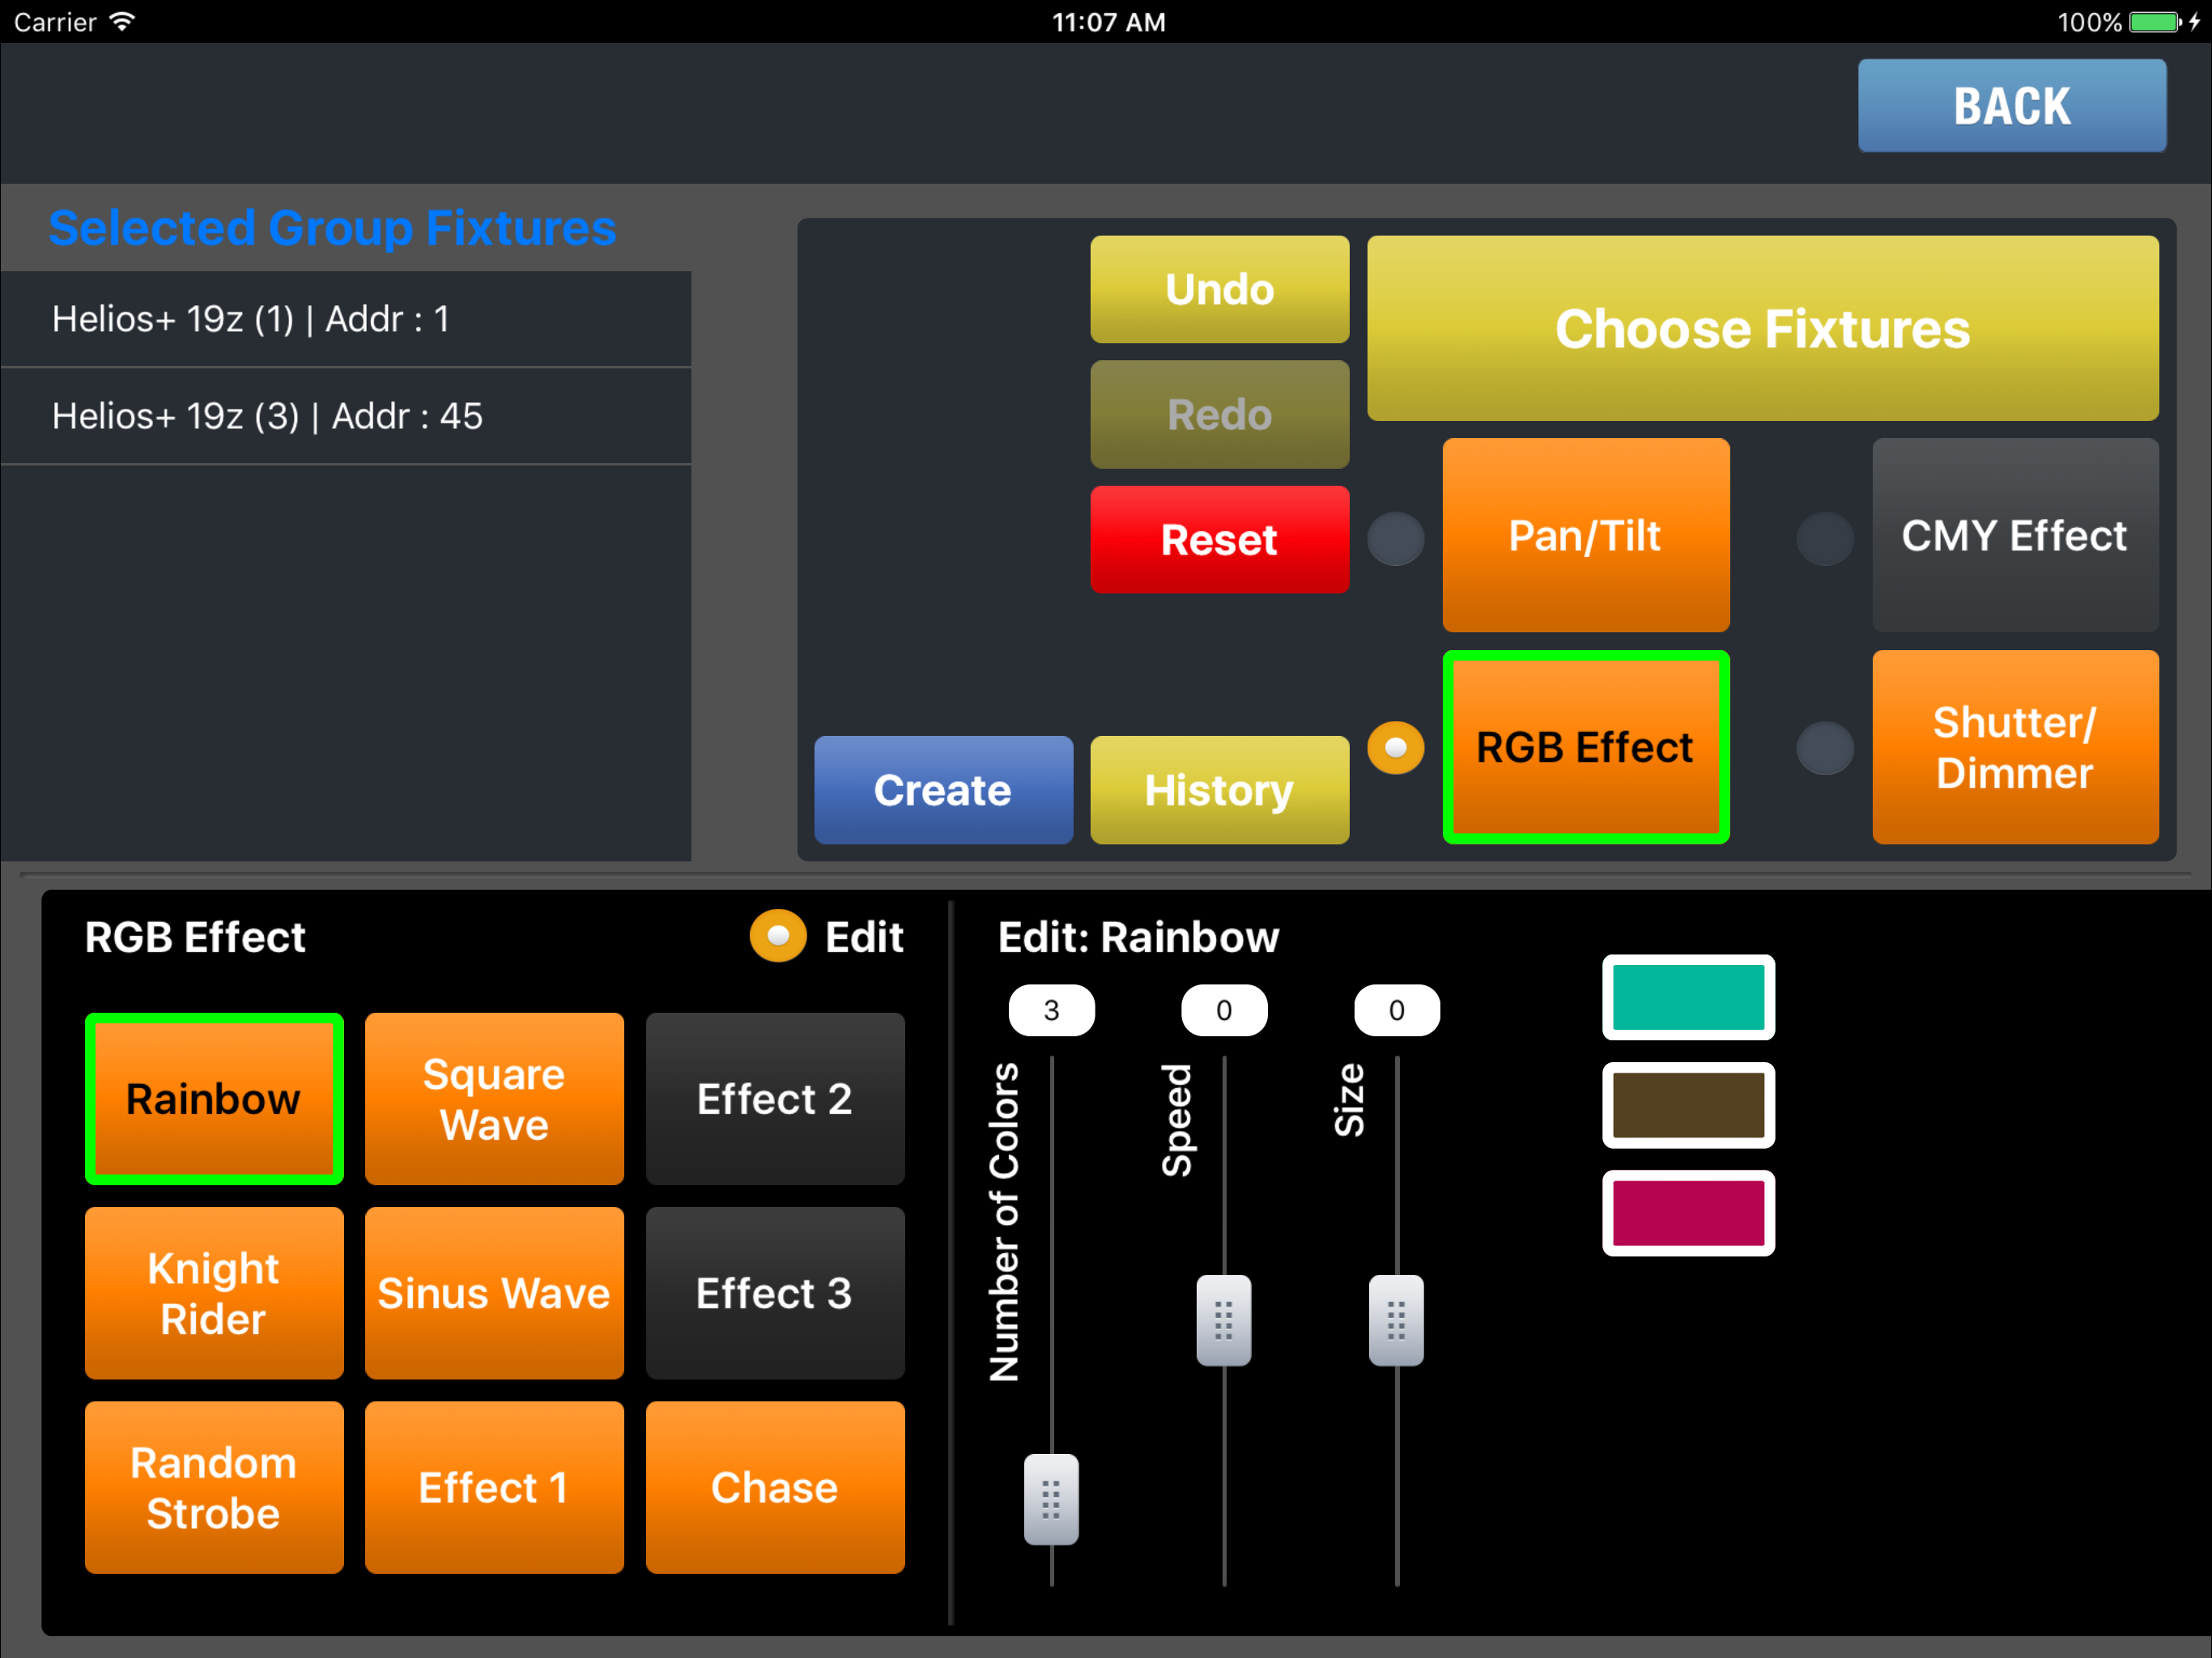Click the Speed slider handle
This screenshot has height=1658, width=2212.
(1223, 1320)
